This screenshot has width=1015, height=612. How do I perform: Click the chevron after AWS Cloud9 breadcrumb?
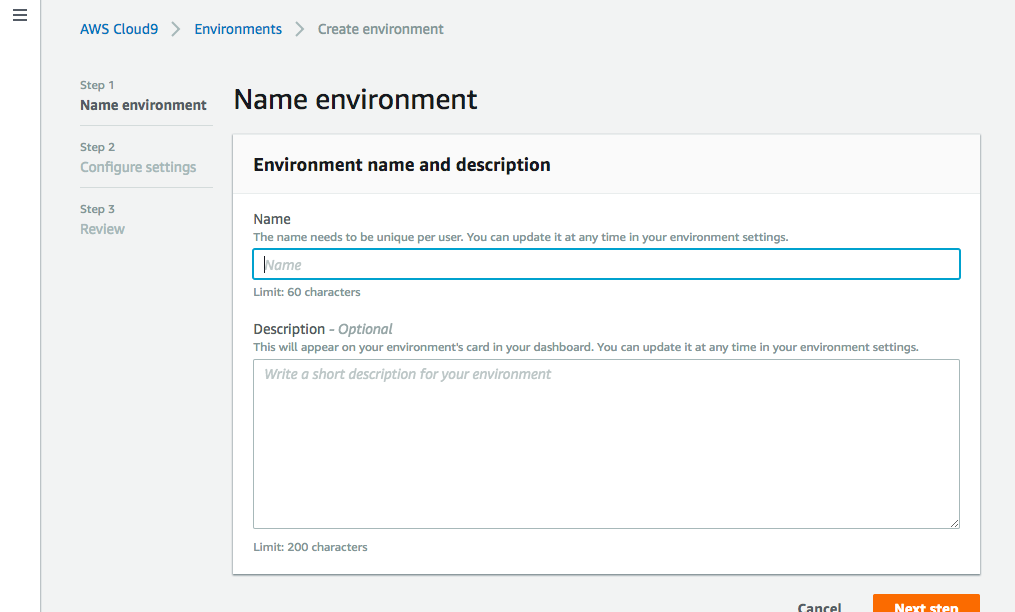tap(175, 29)
